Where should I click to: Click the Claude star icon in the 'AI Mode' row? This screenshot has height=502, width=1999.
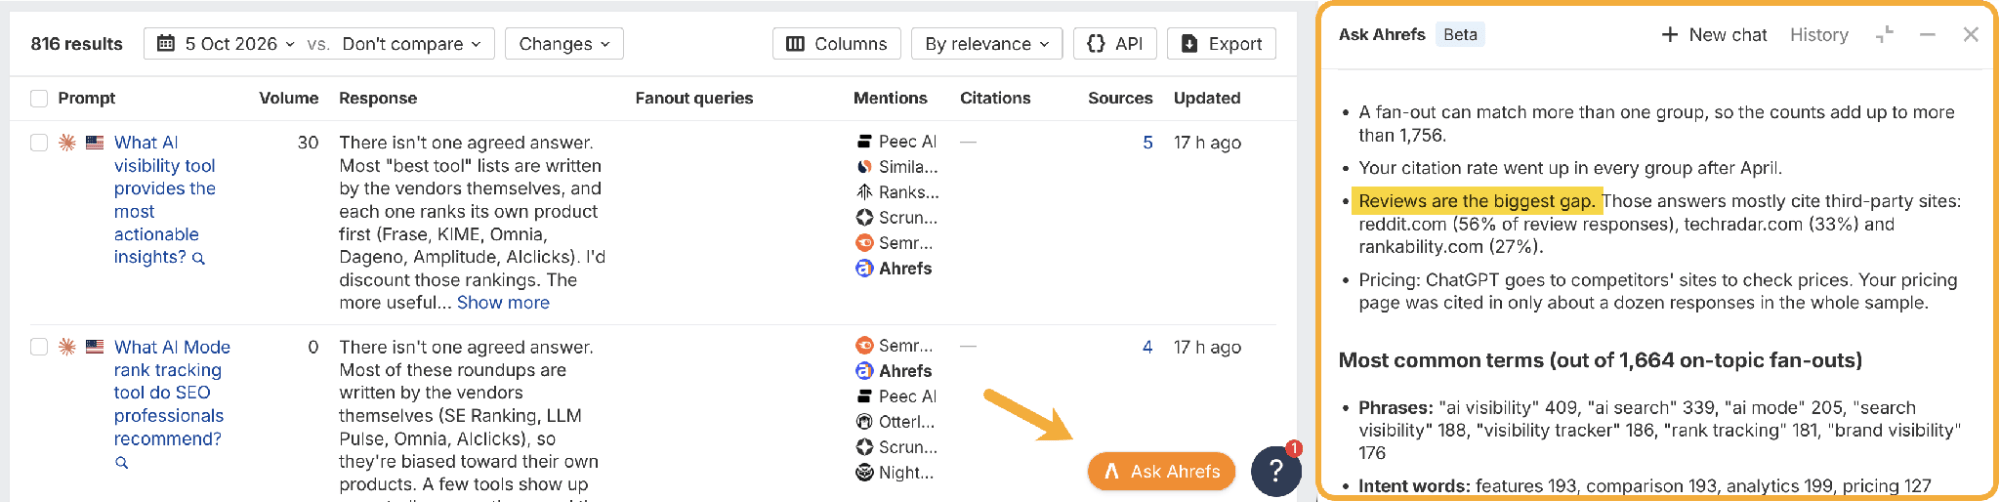pos(67,347)
